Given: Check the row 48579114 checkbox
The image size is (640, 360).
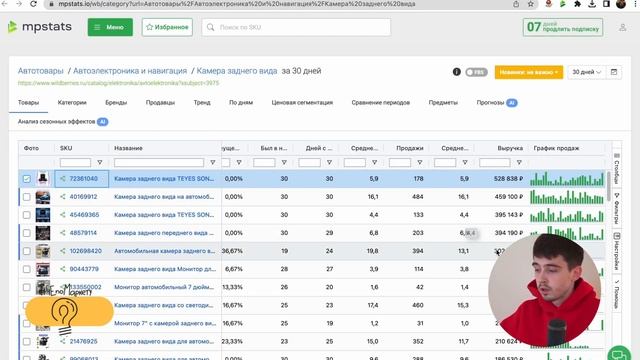Looking at the screenshot, I should (x=27, y=233).
